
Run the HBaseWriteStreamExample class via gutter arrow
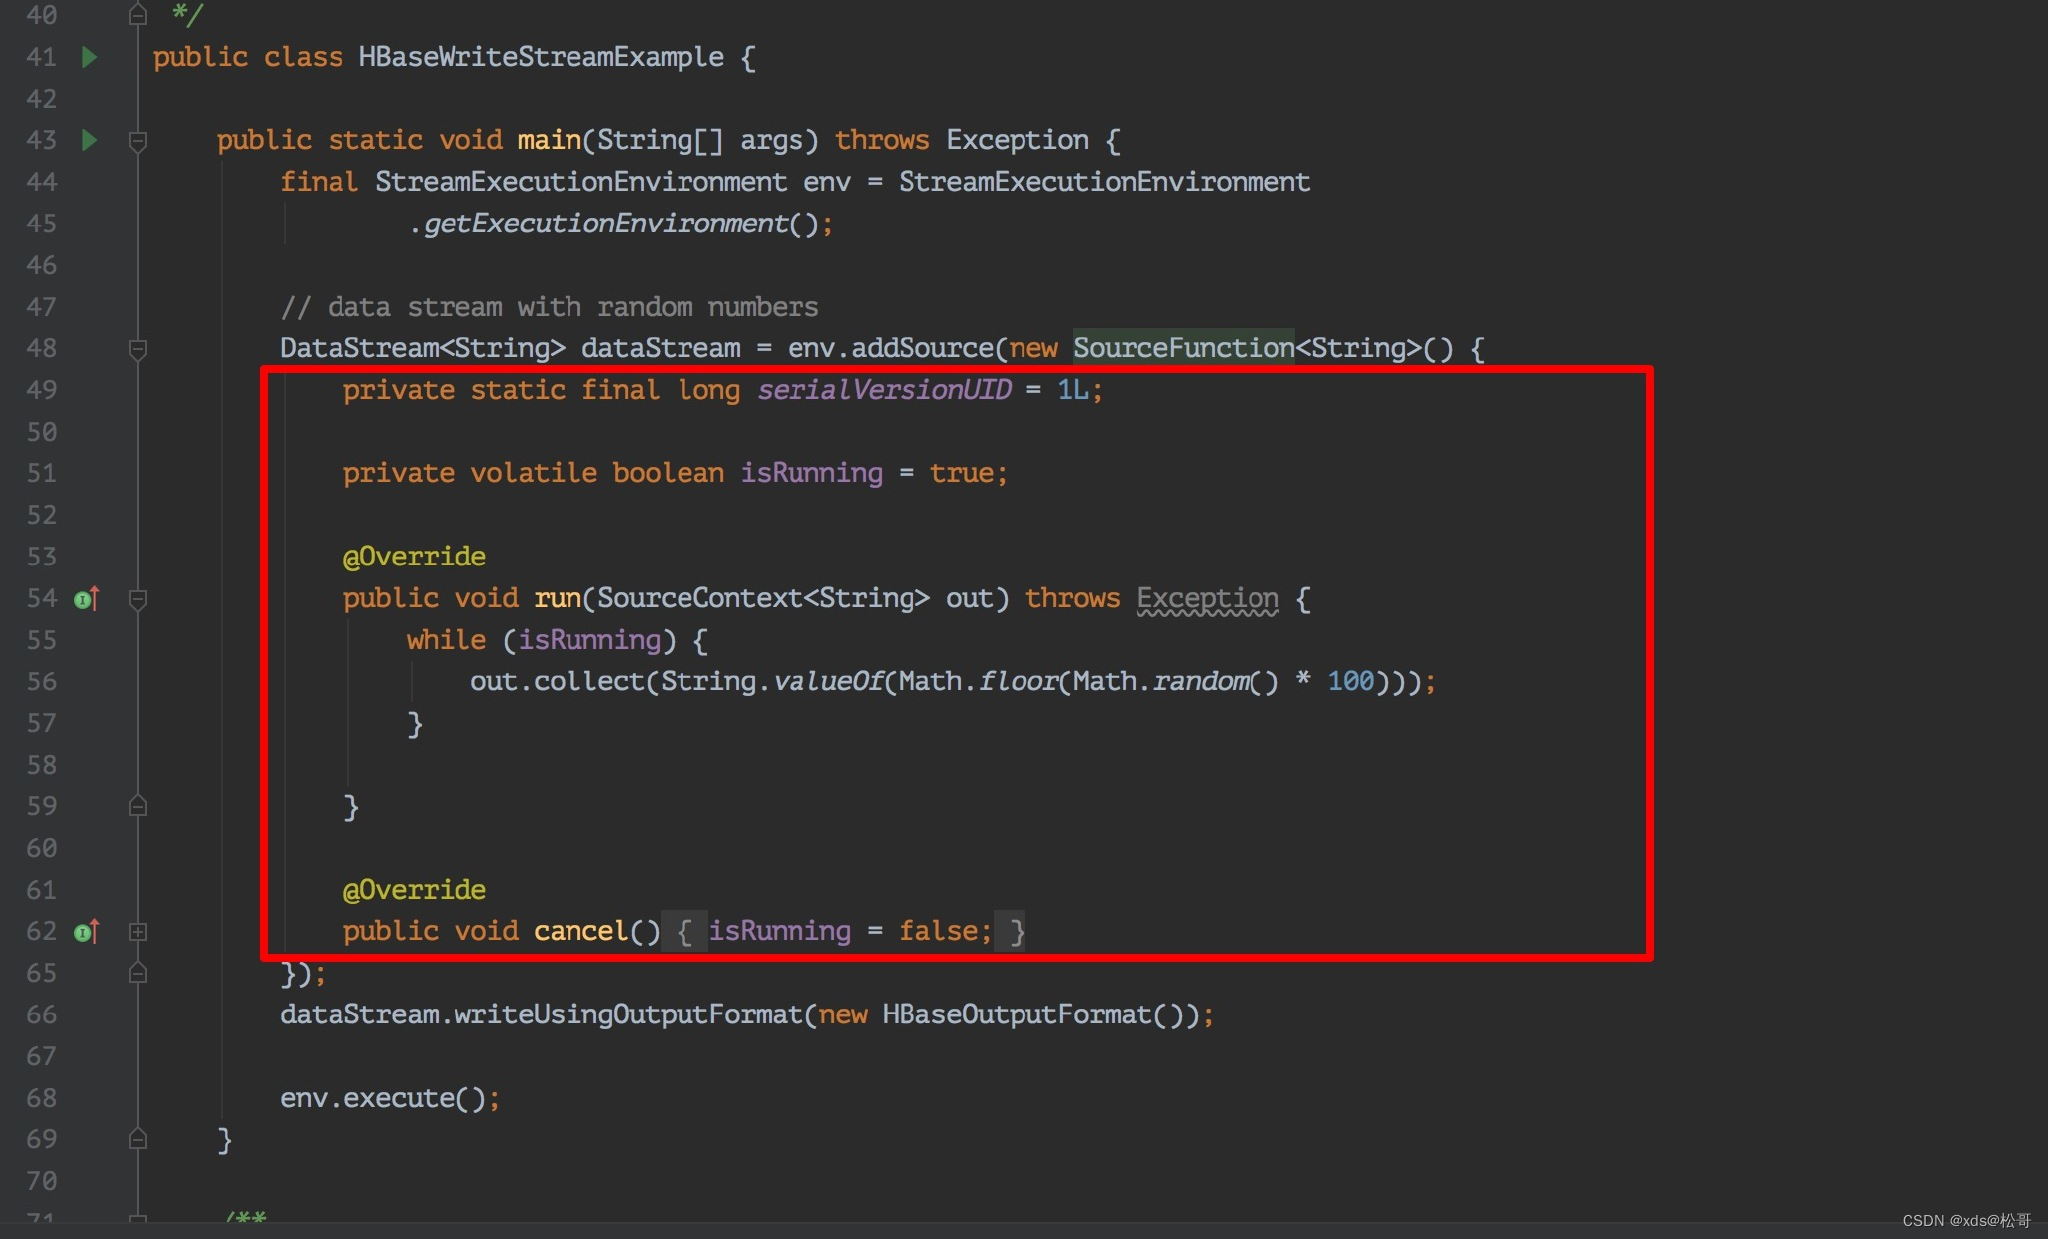click(89, 57)
